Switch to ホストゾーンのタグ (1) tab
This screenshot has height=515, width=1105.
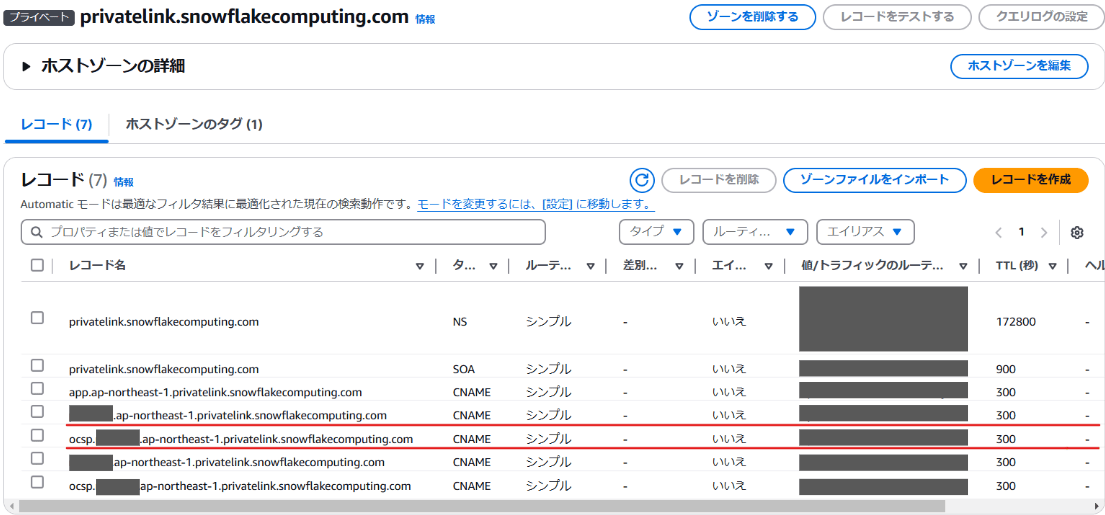[194, 125]
